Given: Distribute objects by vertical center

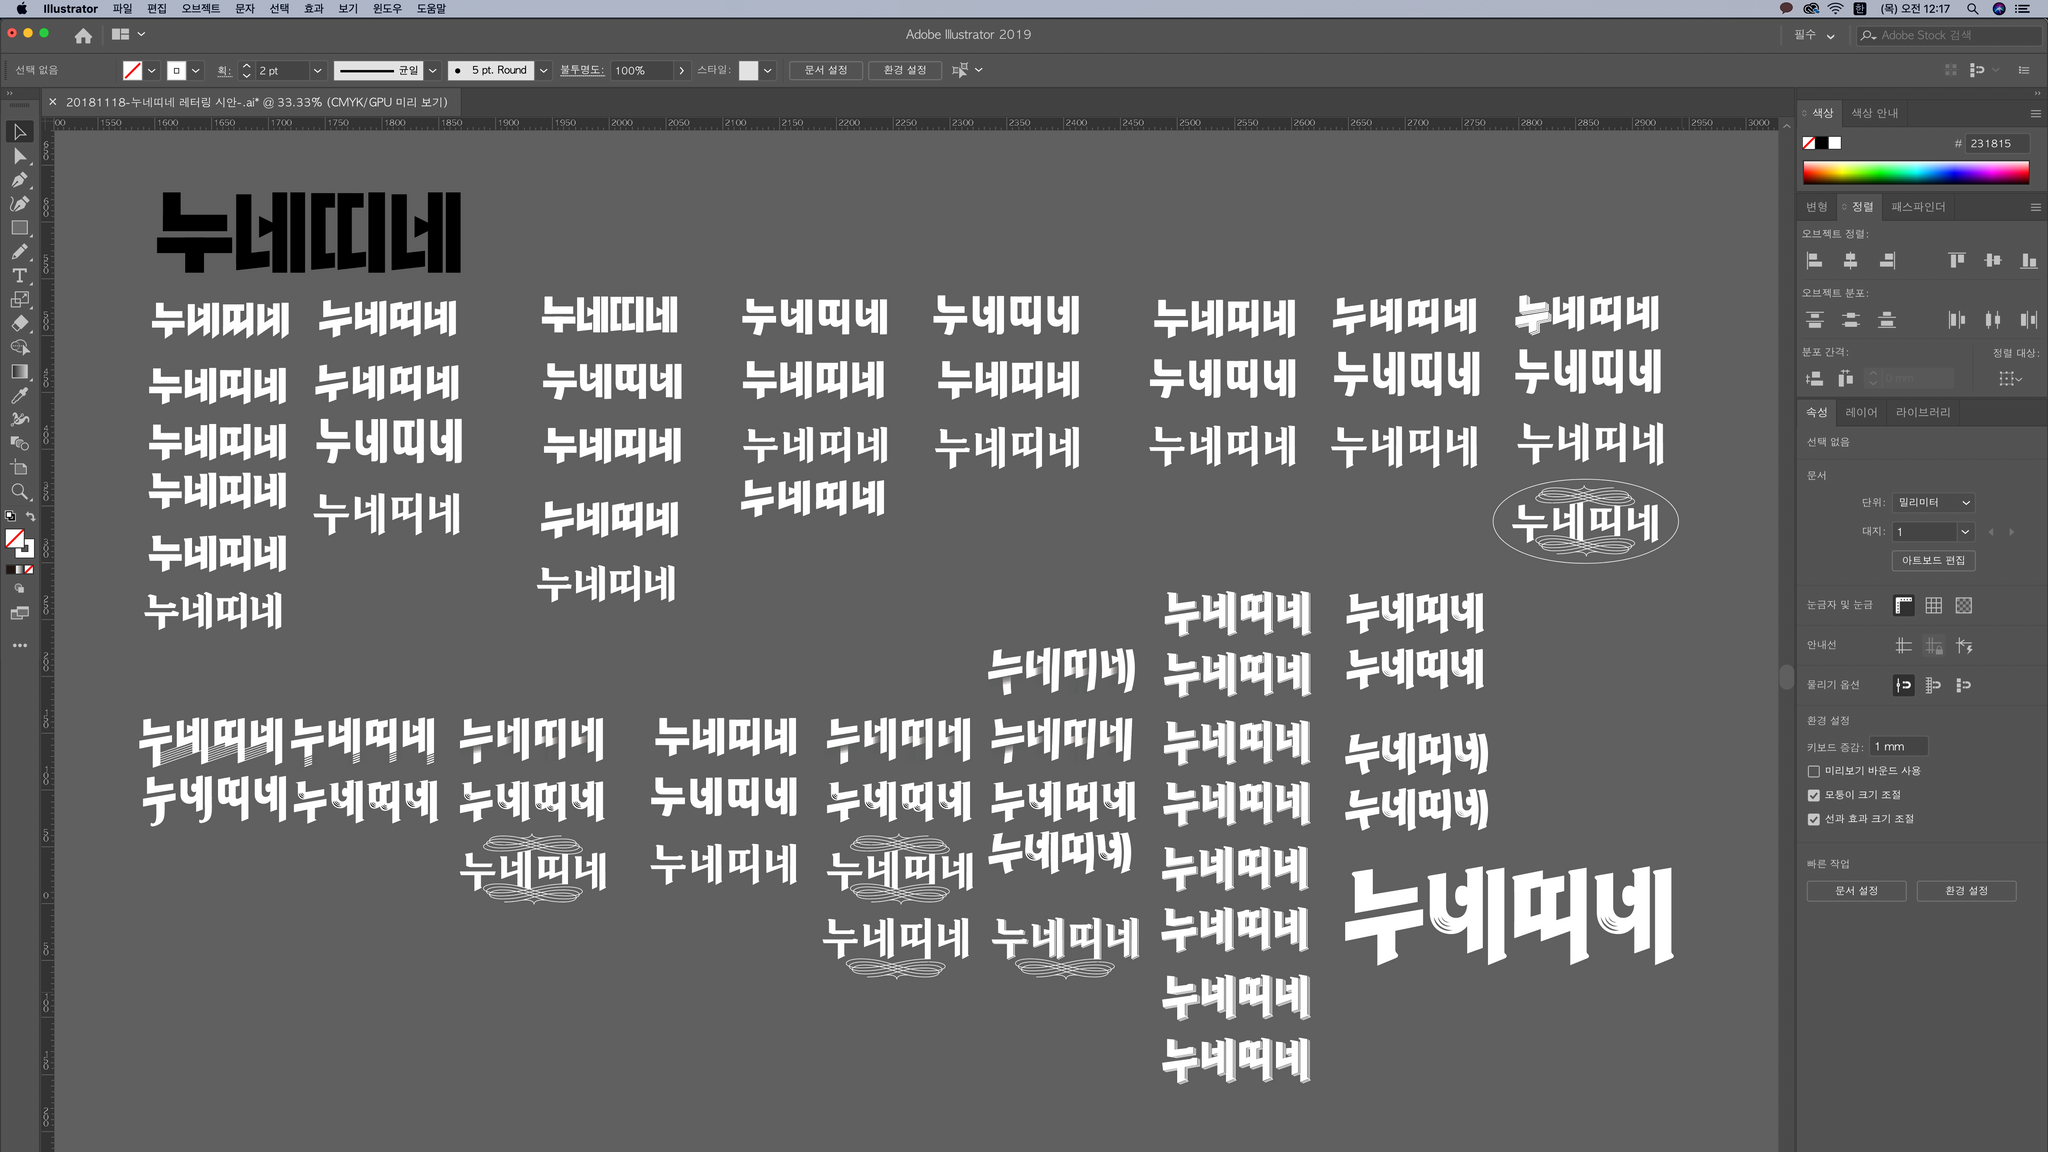Looking at the screenshot, I should (x=1851, y=320).
